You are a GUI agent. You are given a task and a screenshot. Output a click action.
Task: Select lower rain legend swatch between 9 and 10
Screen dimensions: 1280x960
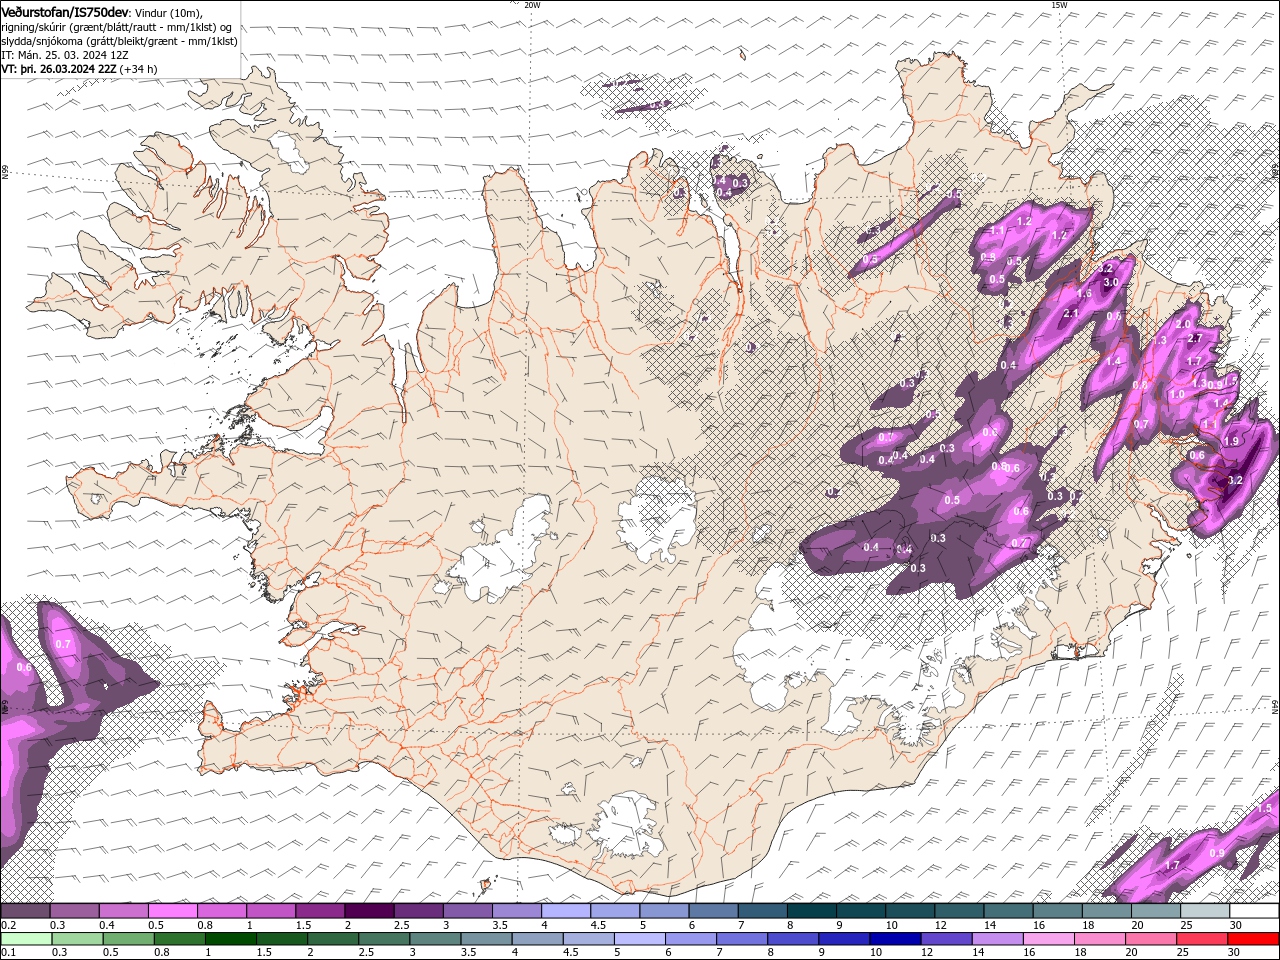(844, 939)
